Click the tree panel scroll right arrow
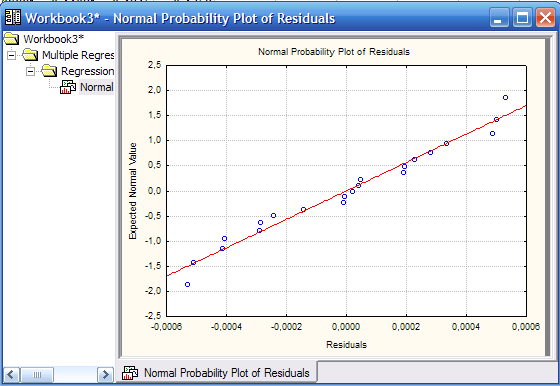 pos(105,375)
